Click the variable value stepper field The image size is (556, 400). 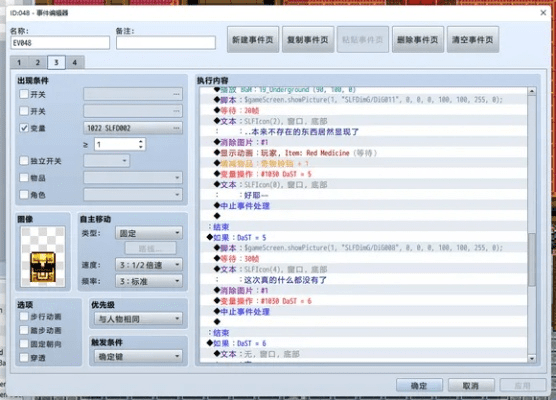click(x=120, y=144)
